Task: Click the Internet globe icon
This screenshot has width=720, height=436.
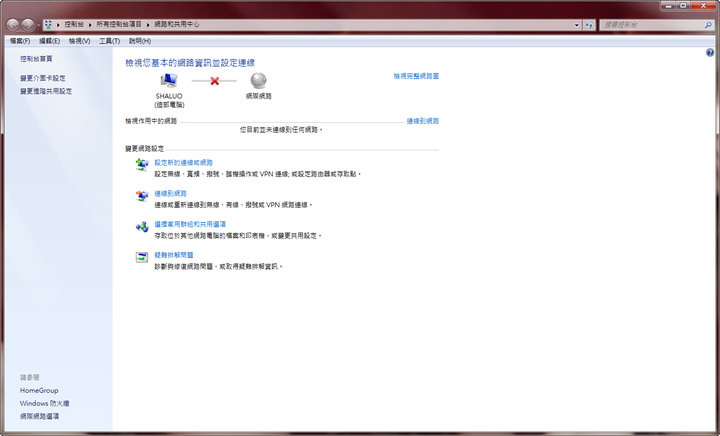Action: coord(259,81)
